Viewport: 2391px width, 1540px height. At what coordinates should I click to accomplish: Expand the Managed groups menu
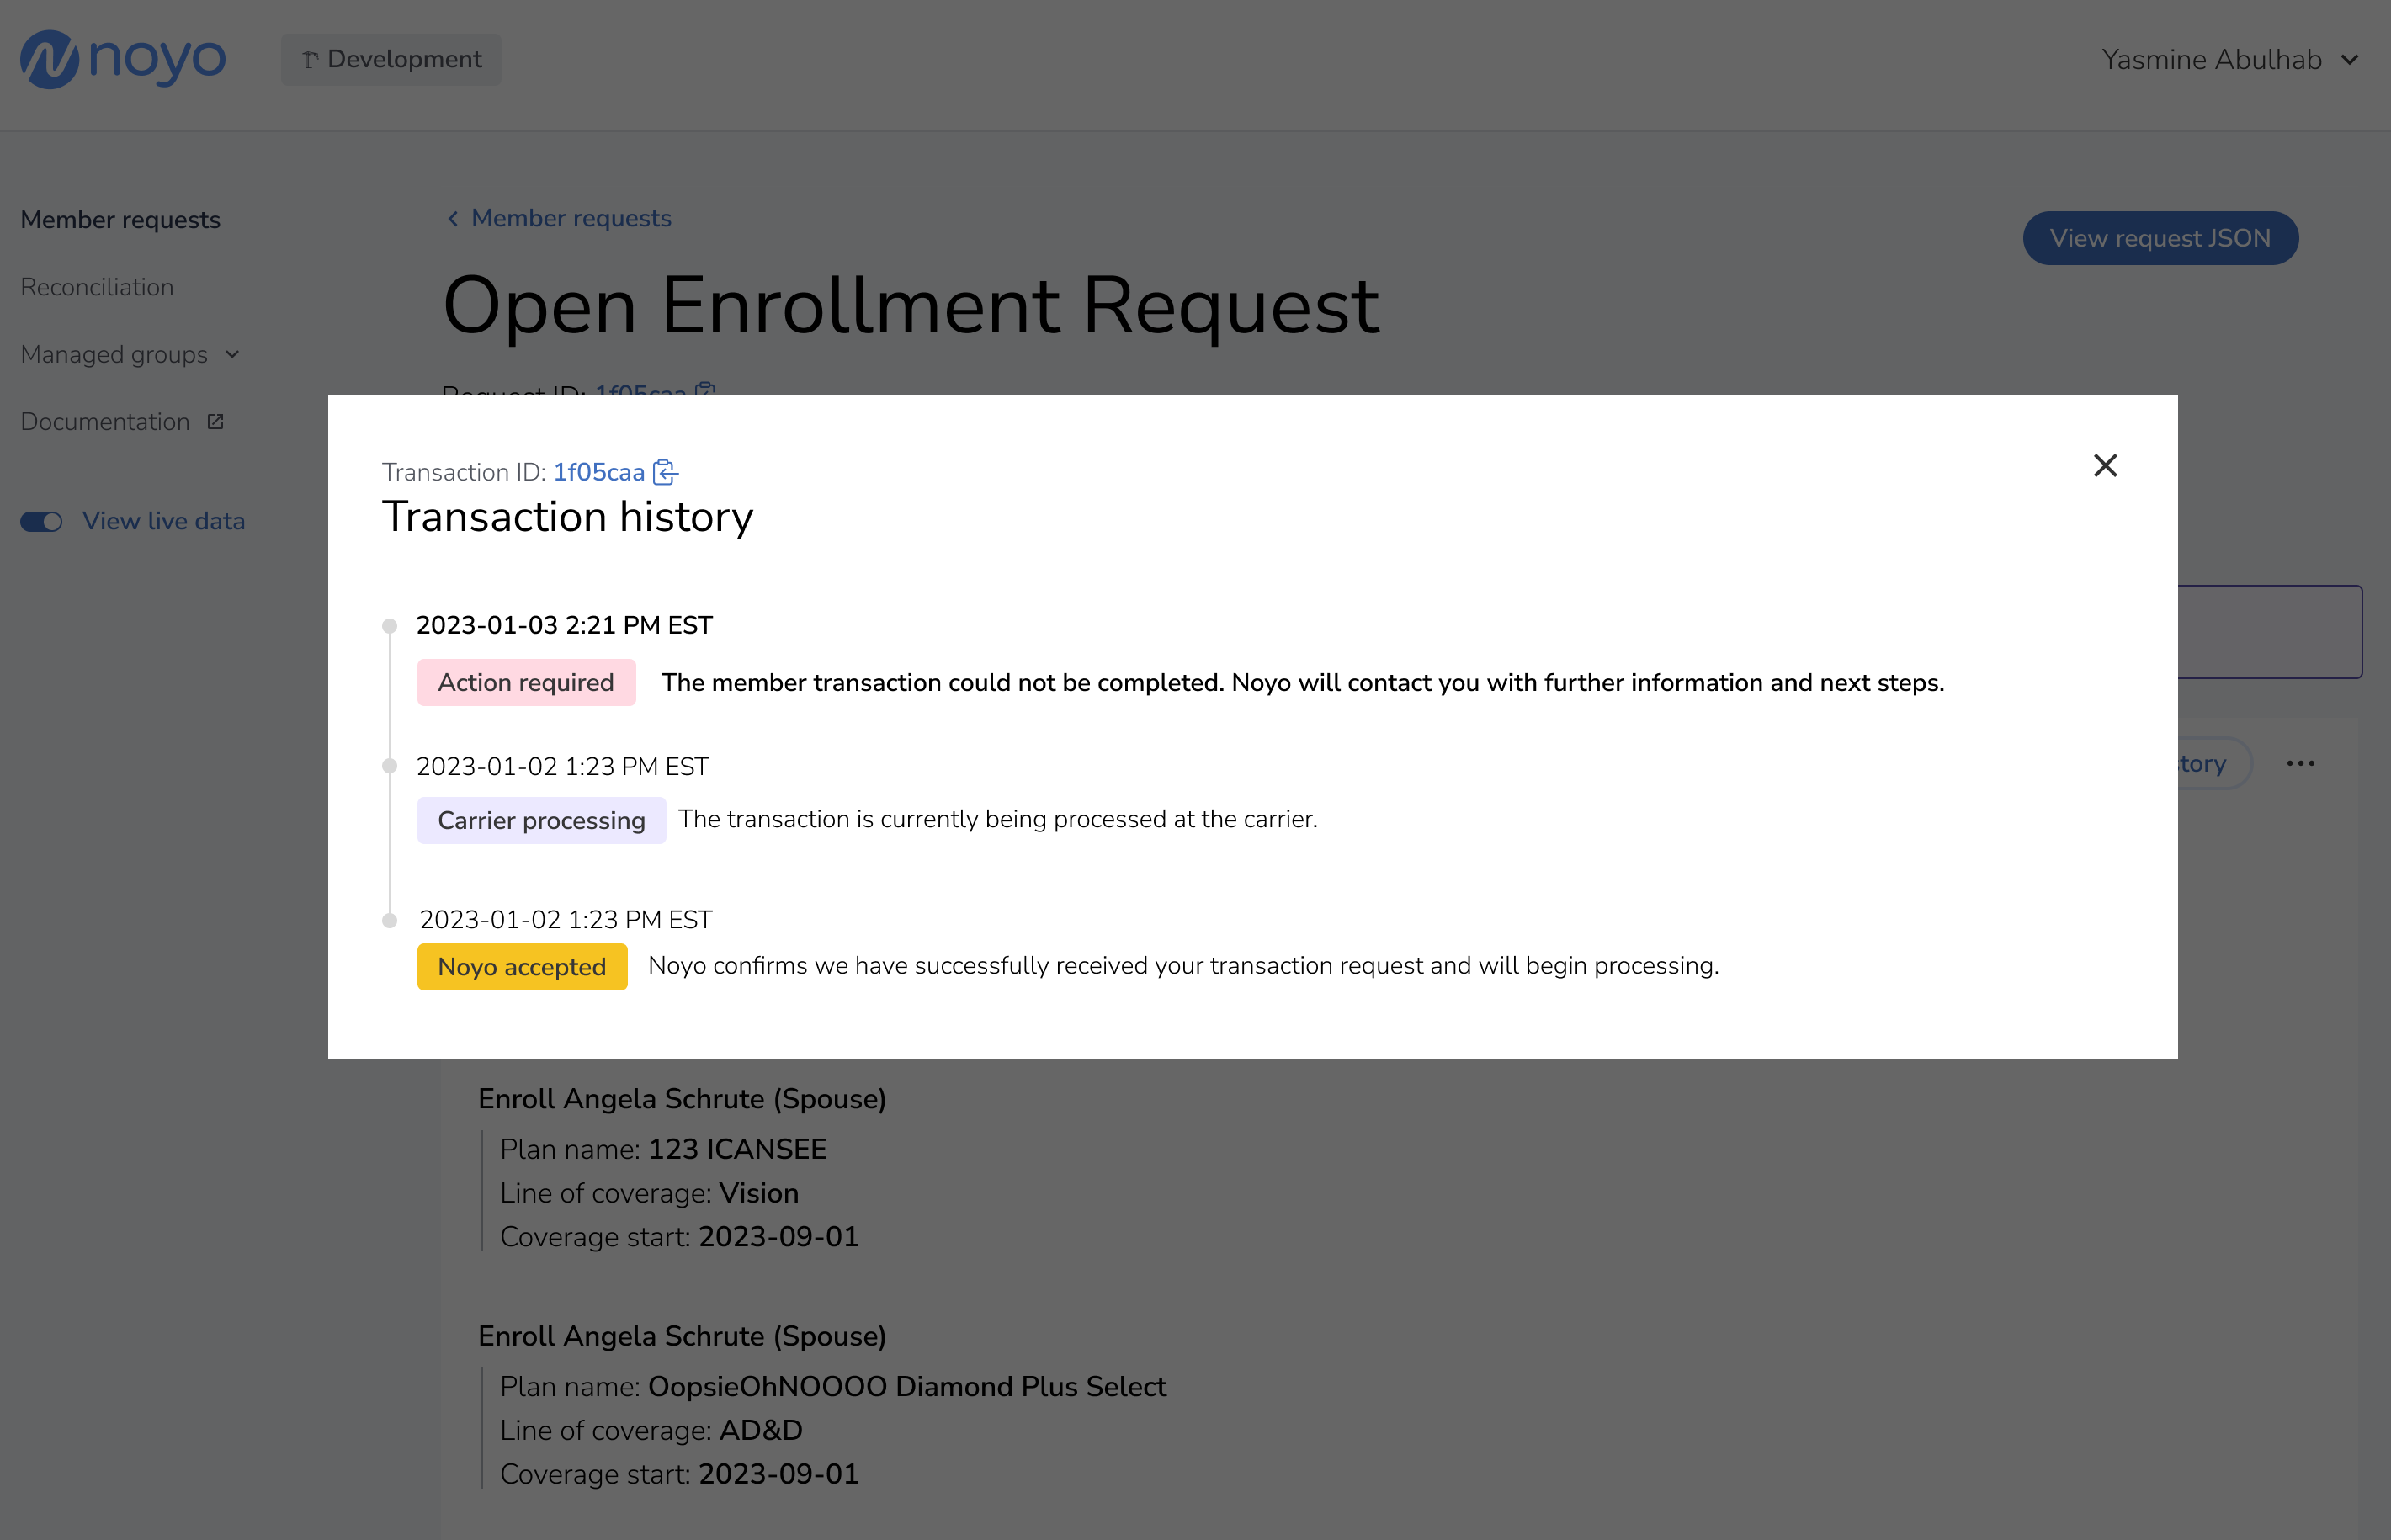(130, 354)
